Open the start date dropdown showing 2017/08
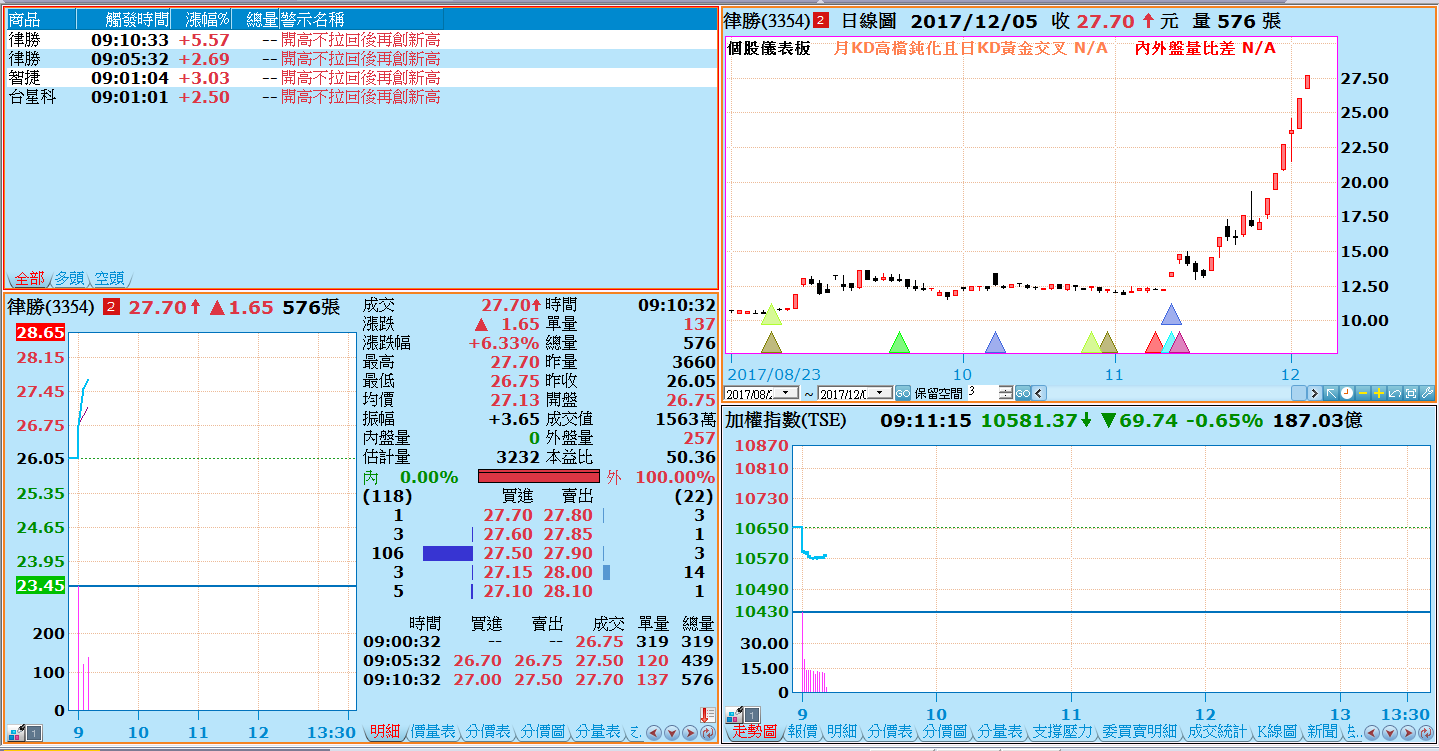Viewport: 1439px width, 751px height. [786, 393]
